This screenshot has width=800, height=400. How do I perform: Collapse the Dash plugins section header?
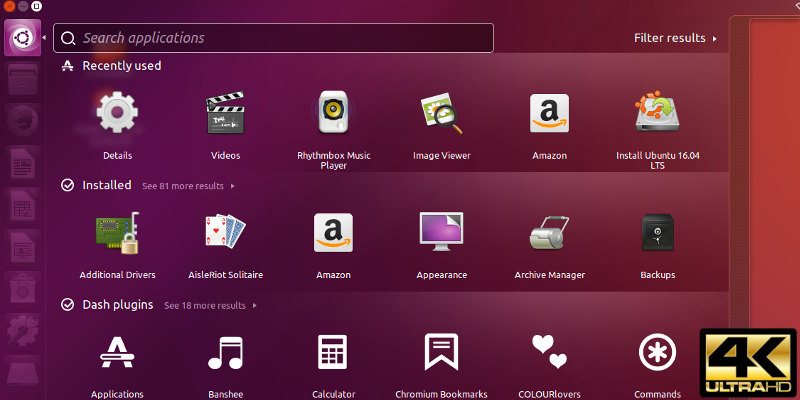[107, 305]
